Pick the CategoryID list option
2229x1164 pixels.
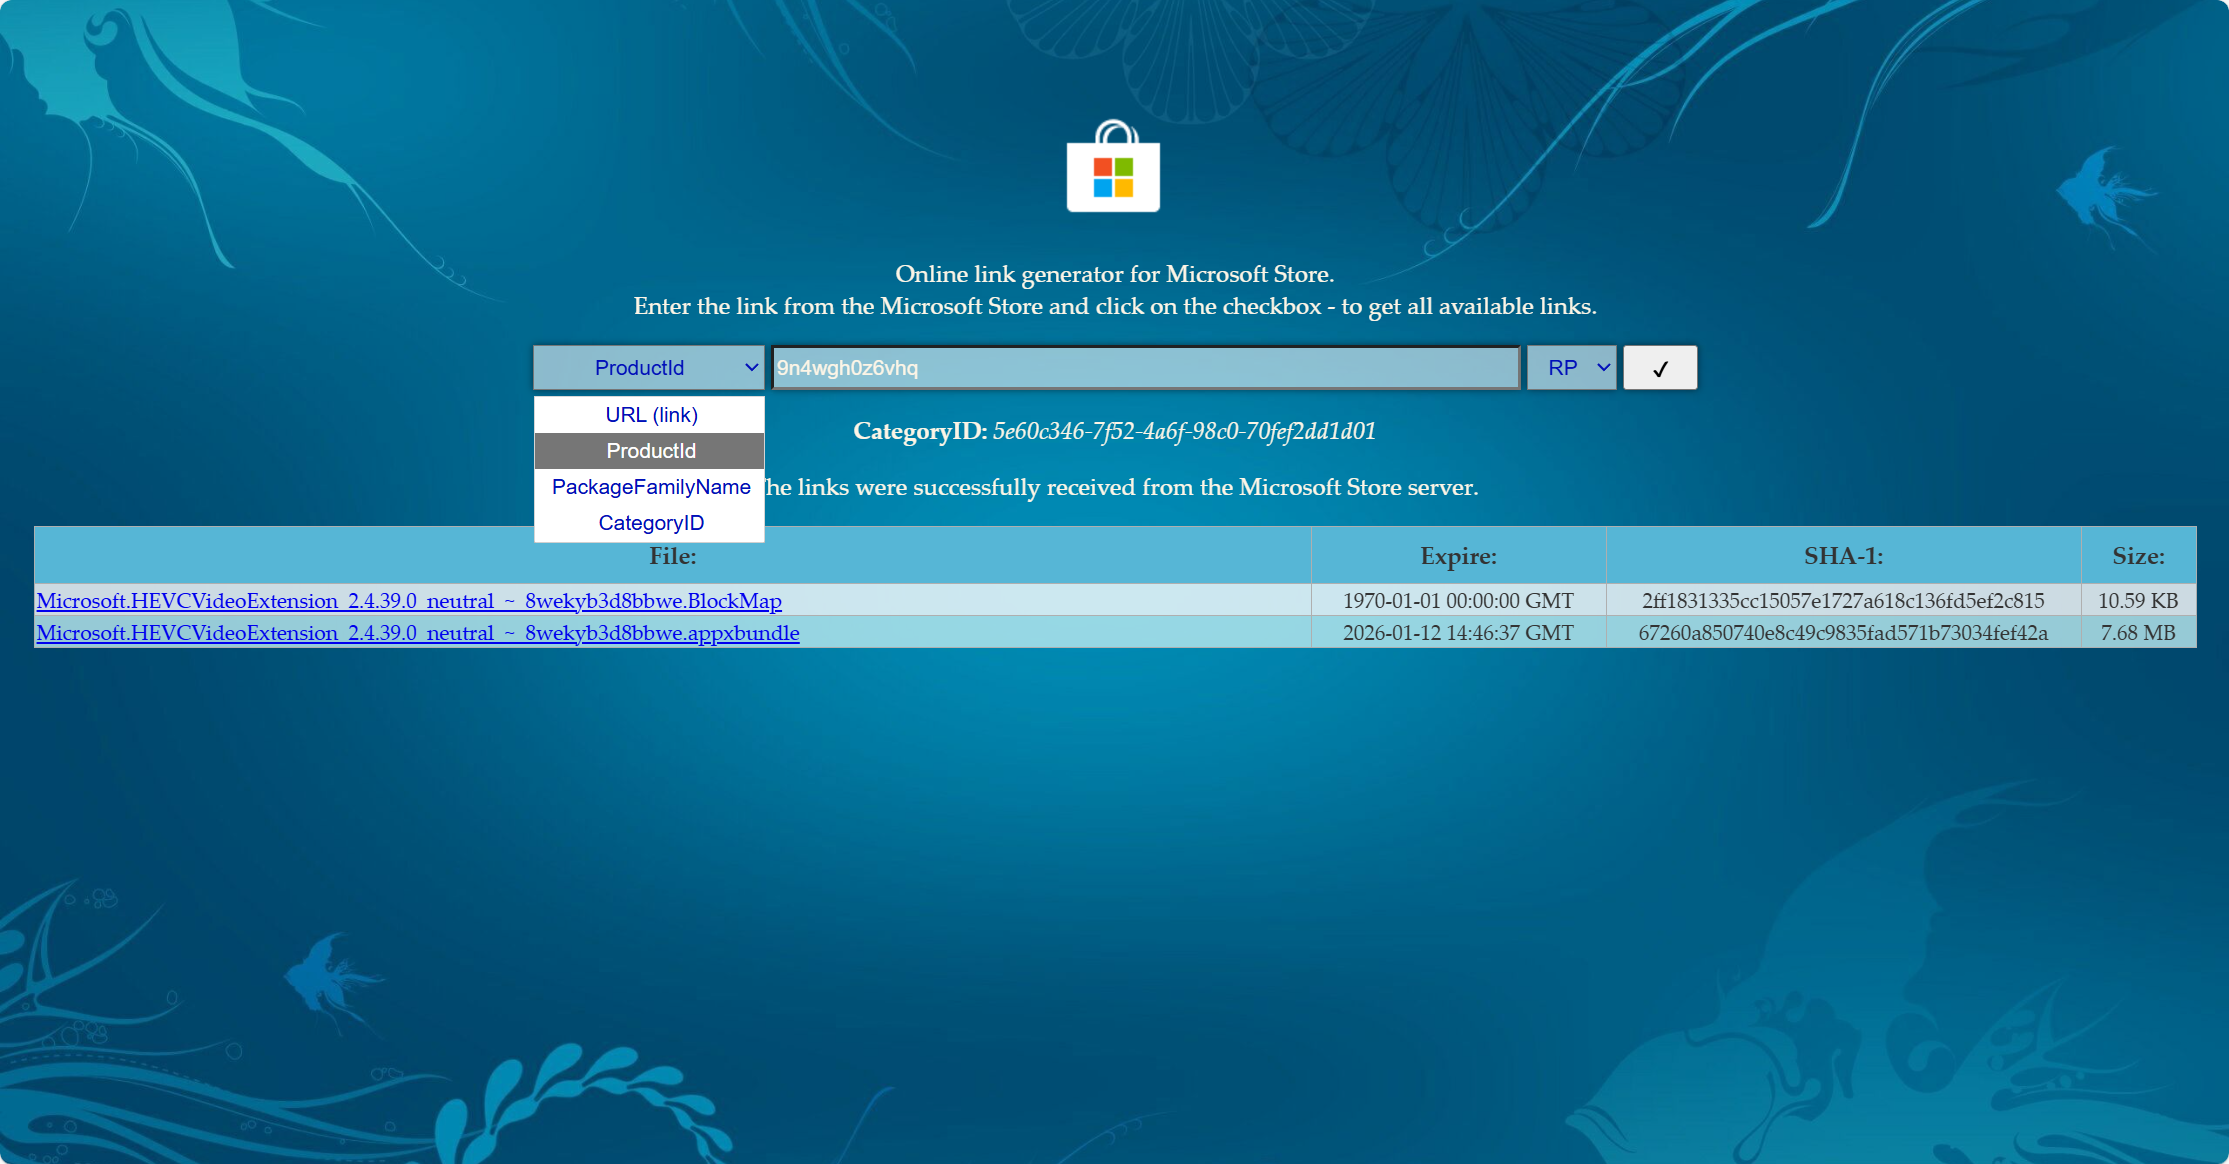click(x=650, y=523)
